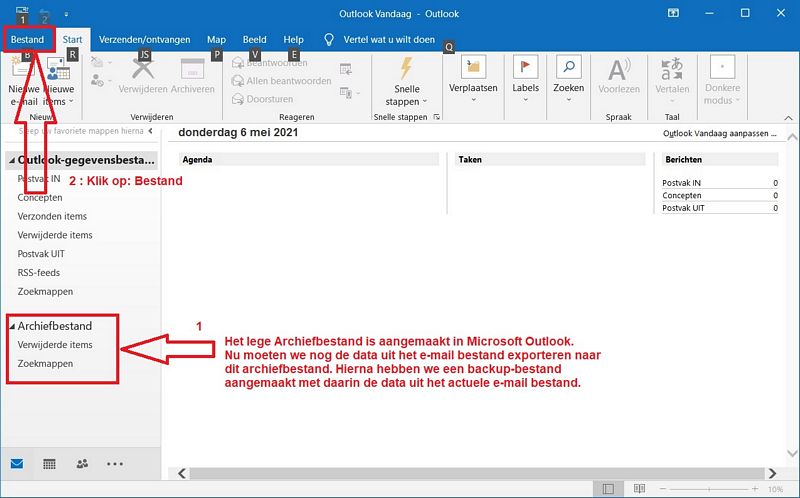The width and height of the screenshot is (800, 498).
Task: Select Verwijderde items under Archiefbestand
Action: (x=55, y=345)
